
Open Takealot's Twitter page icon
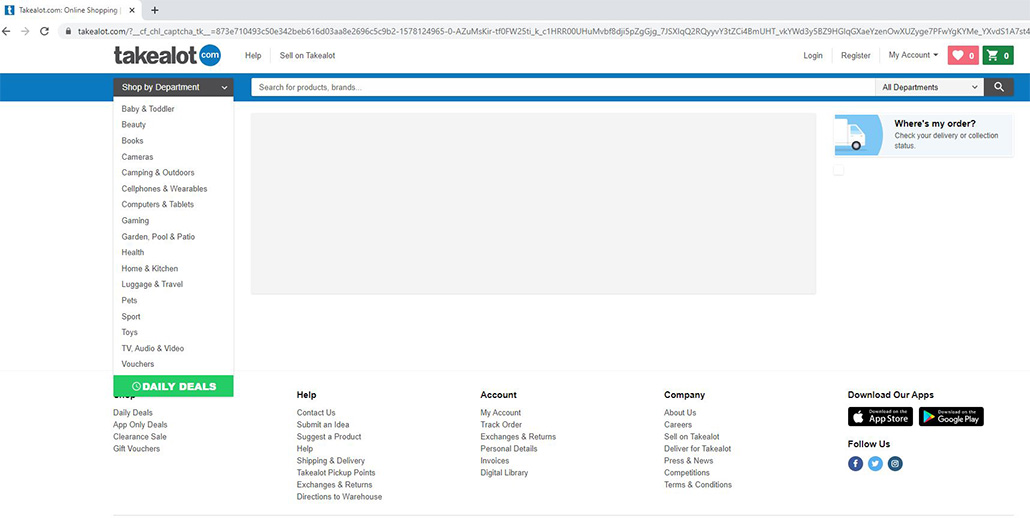(875, 463)
